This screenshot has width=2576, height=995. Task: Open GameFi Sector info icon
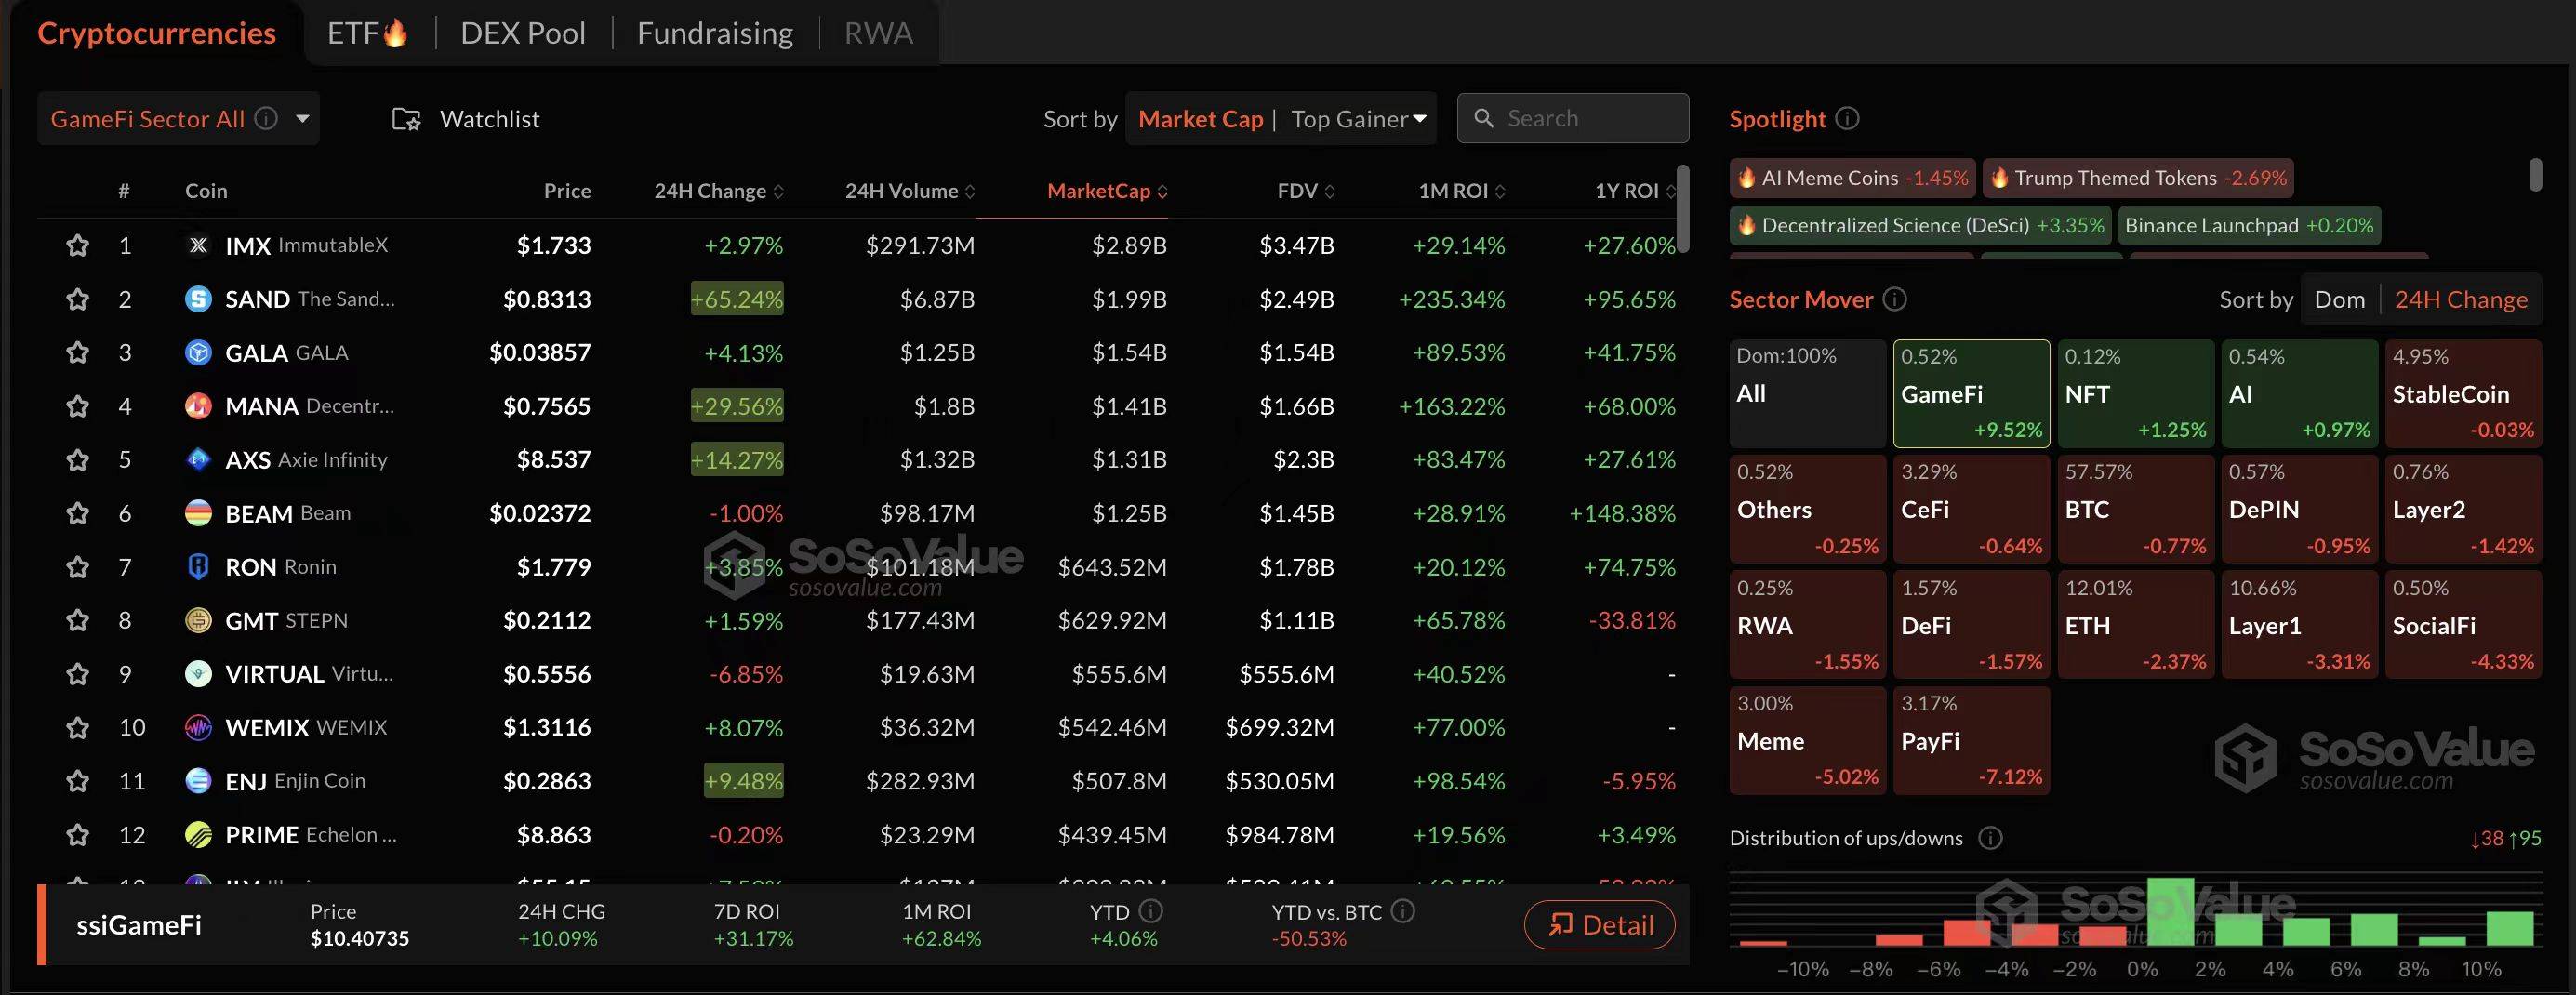click(x=266, y=118)
